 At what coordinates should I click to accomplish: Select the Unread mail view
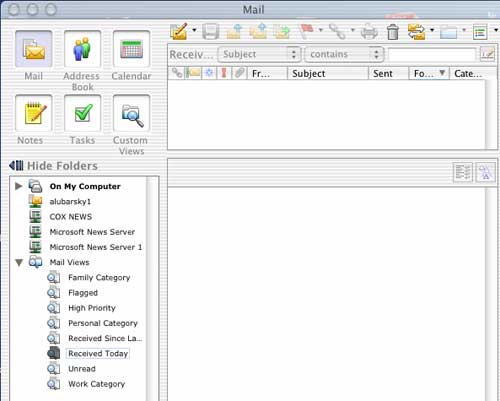point(82,369)
